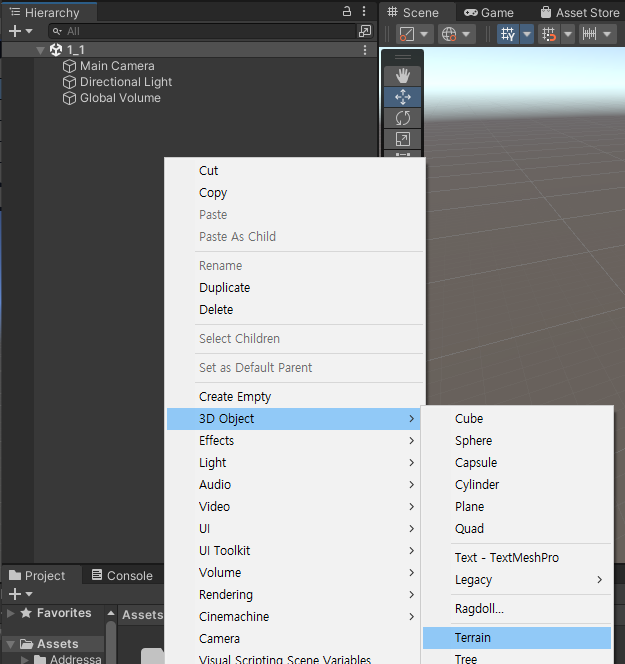Screen dimensions: 625x664
Task: Open Hierarchy create dropdown arrow
Action: coord(29,31)
